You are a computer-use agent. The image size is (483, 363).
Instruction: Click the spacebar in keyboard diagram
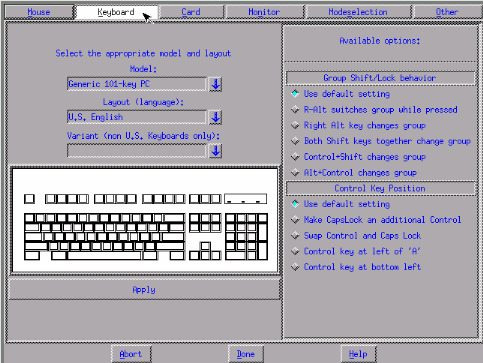(x=104, y=256)
